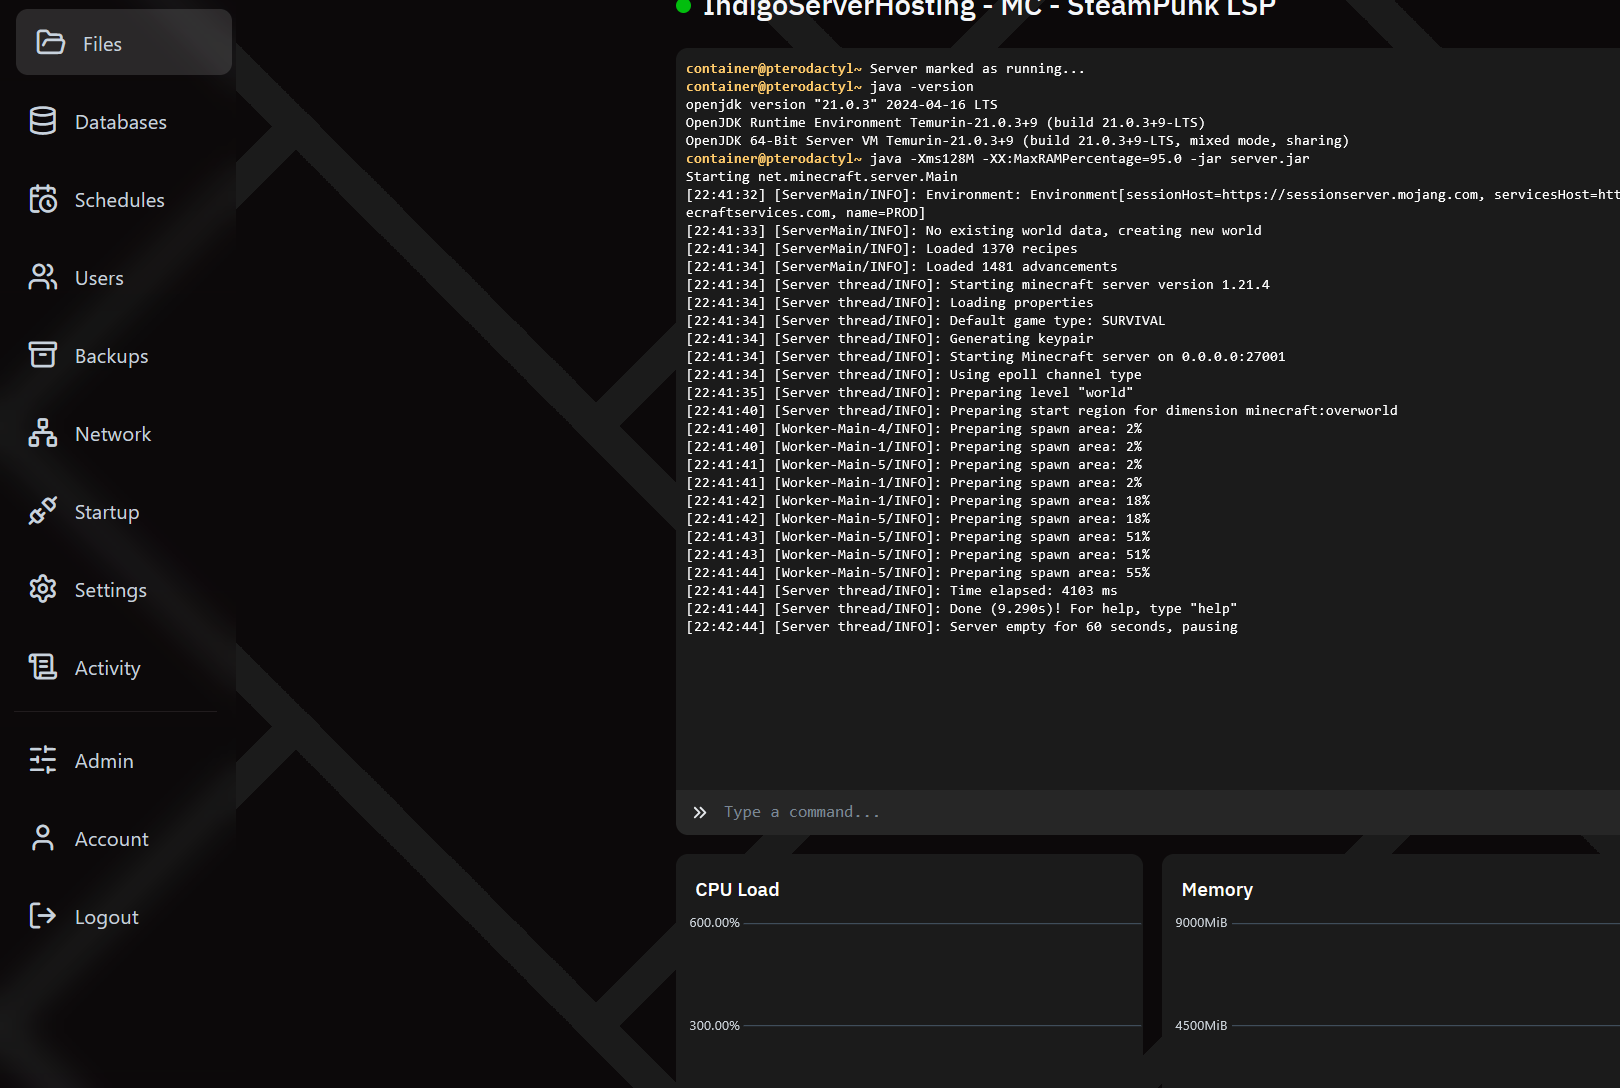
Task: Click the 'No existing world data' log line
Action: [973, 230]
